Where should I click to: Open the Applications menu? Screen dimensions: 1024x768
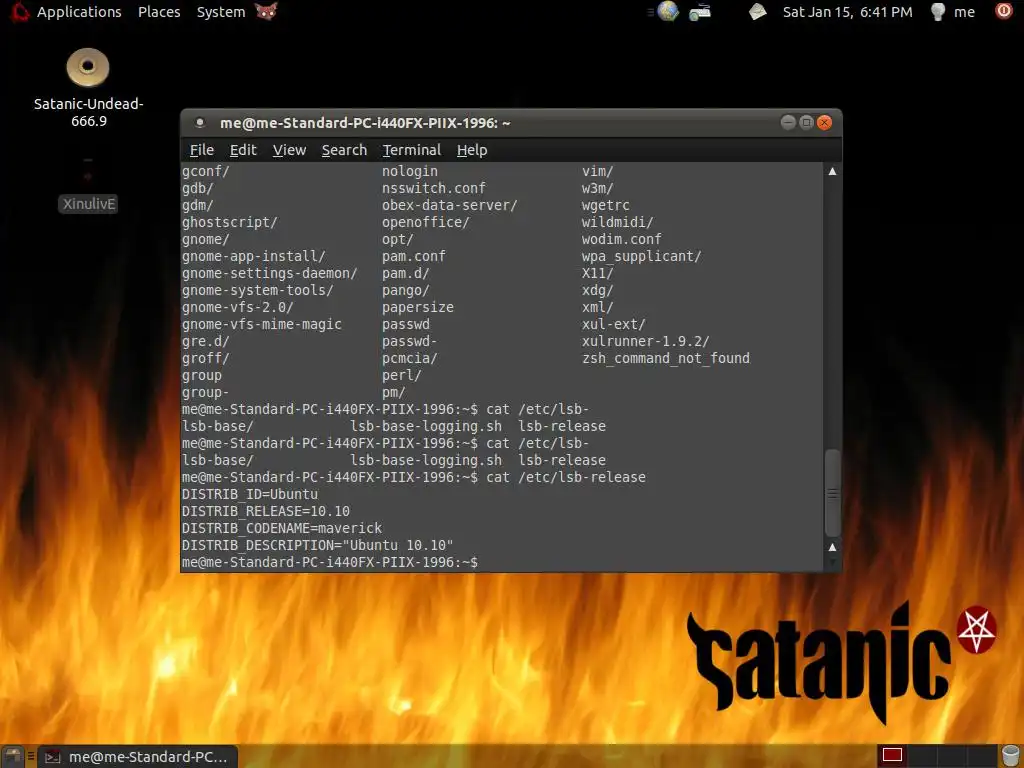(x=78, y=12)
